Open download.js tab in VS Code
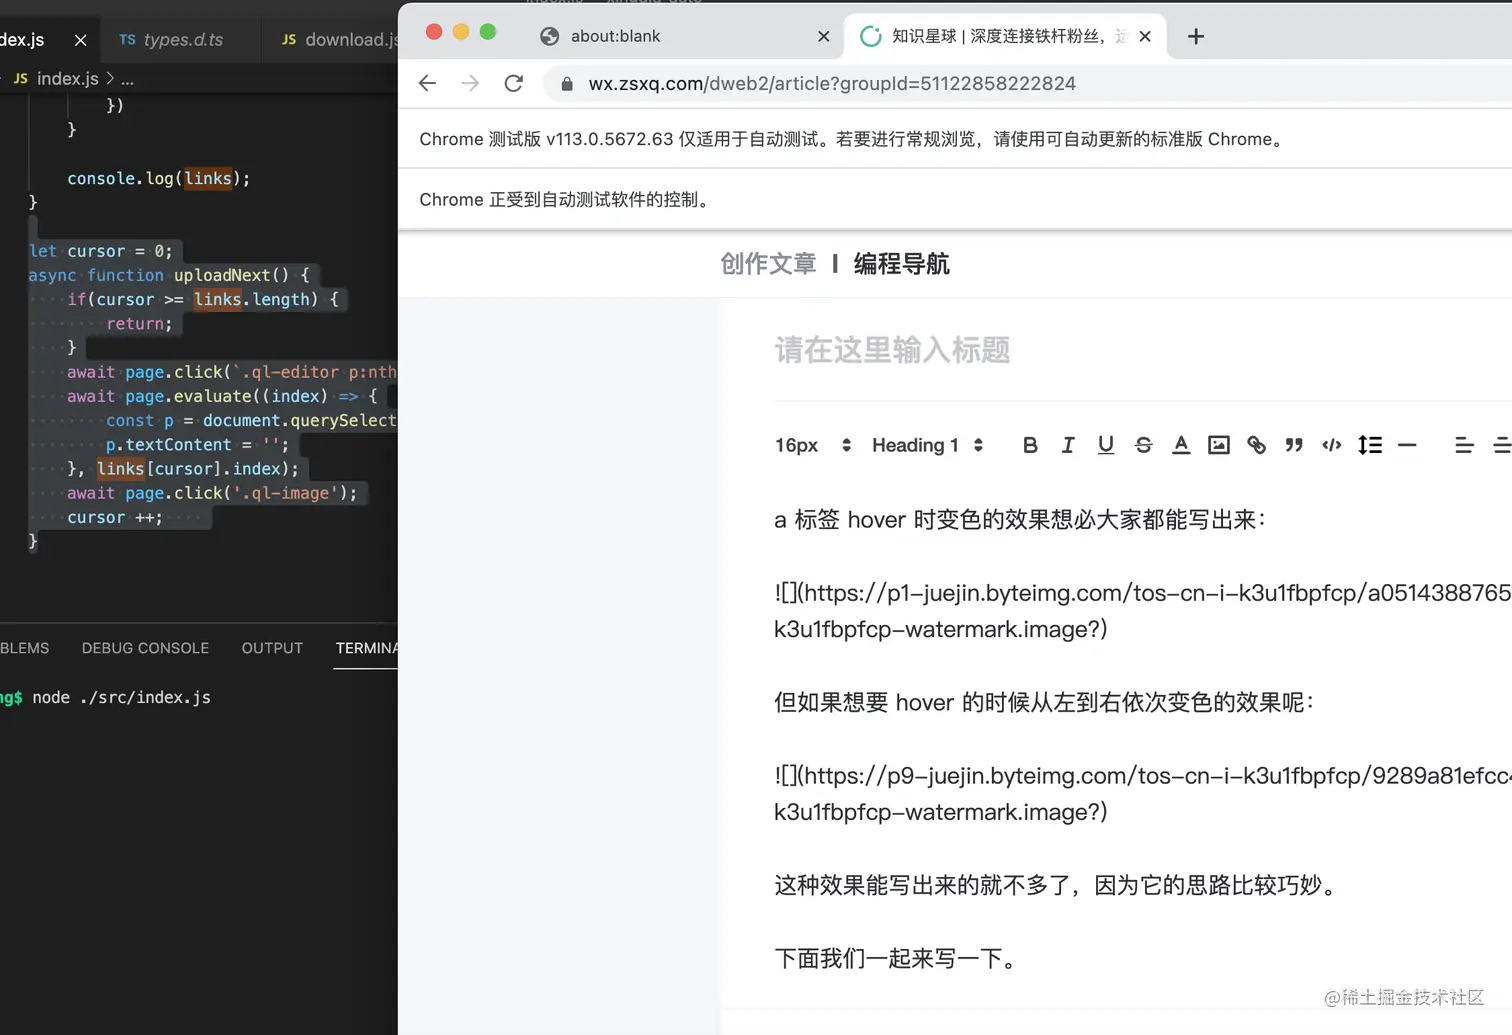This screenshot has width=1512, height=1035. point(340,39)
